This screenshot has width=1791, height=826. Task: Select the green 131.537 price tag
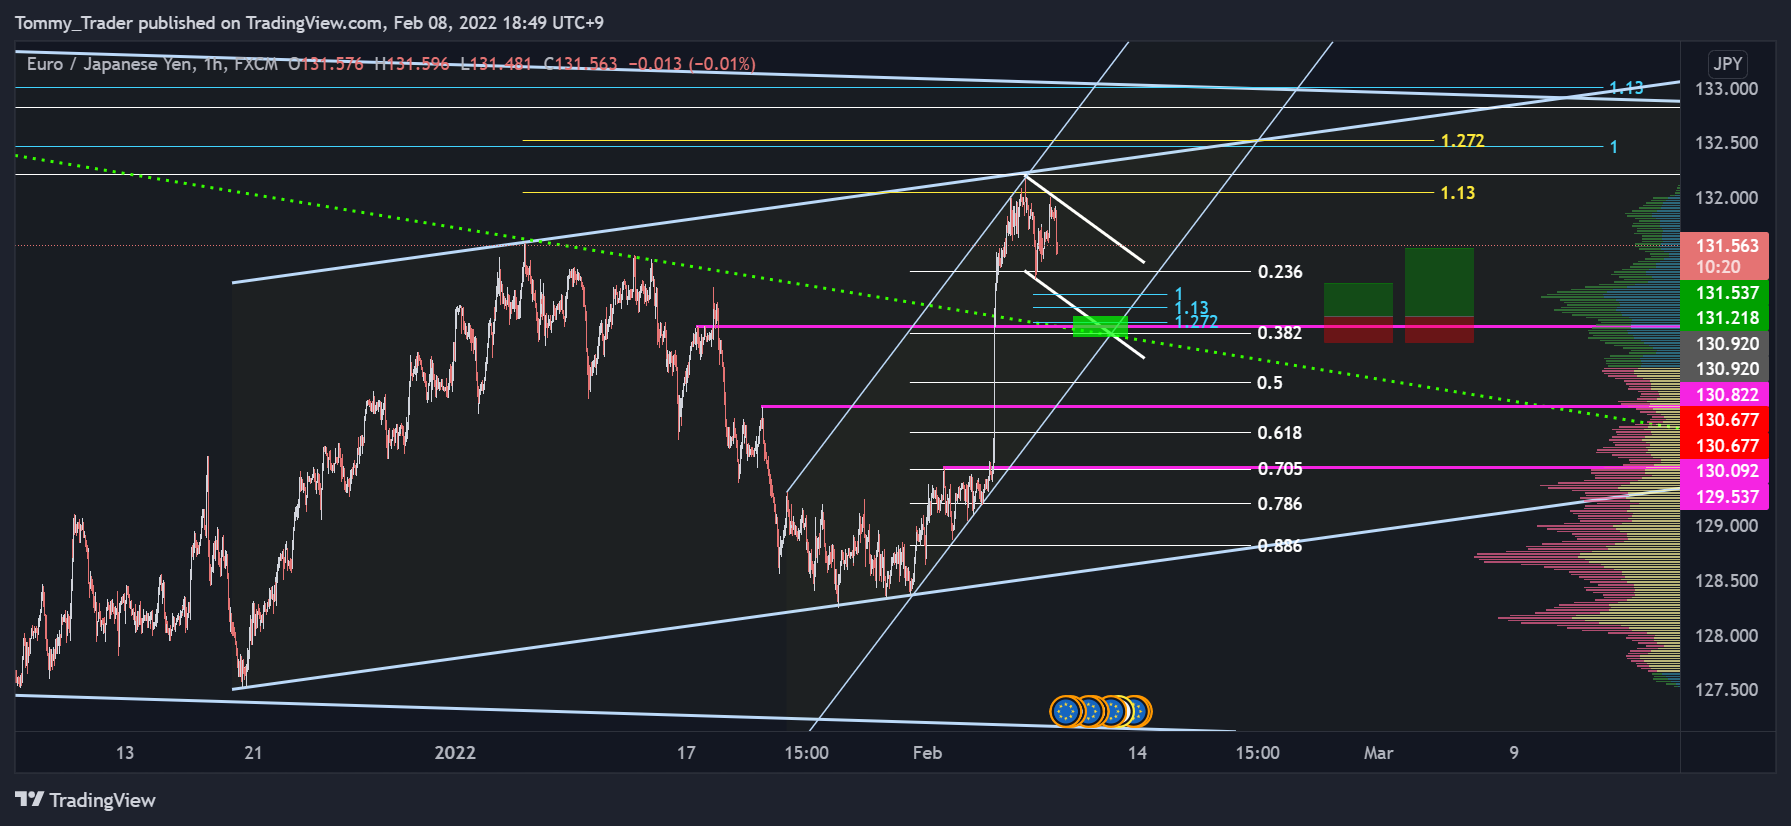pos(1726,293)
